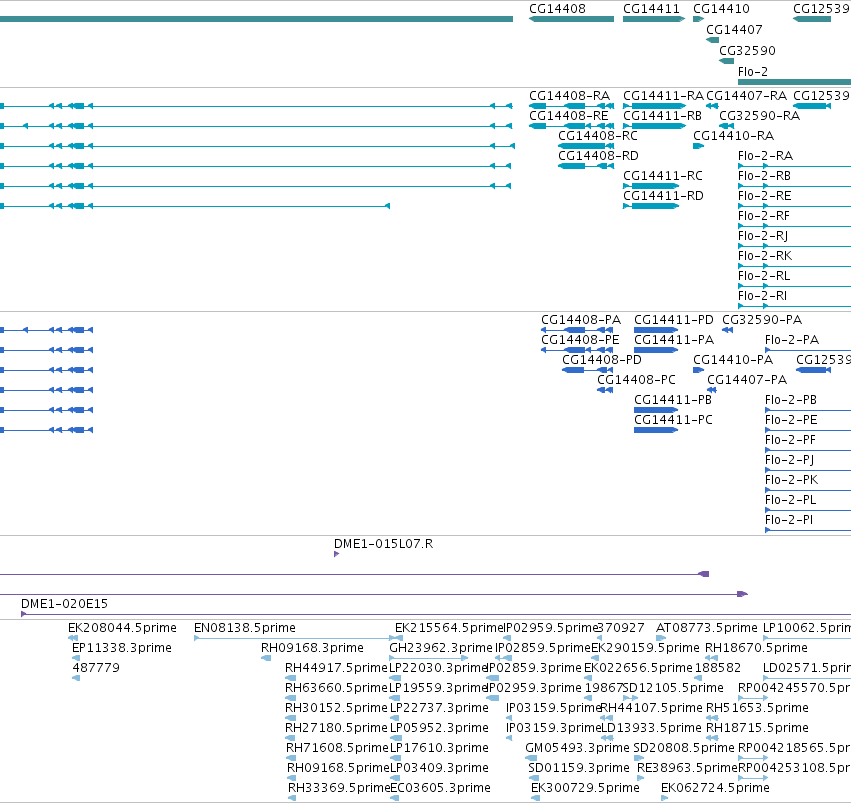Click transcript label CG14411-RA
Viewport: 851px width, 803px height.
coord(663,95)
